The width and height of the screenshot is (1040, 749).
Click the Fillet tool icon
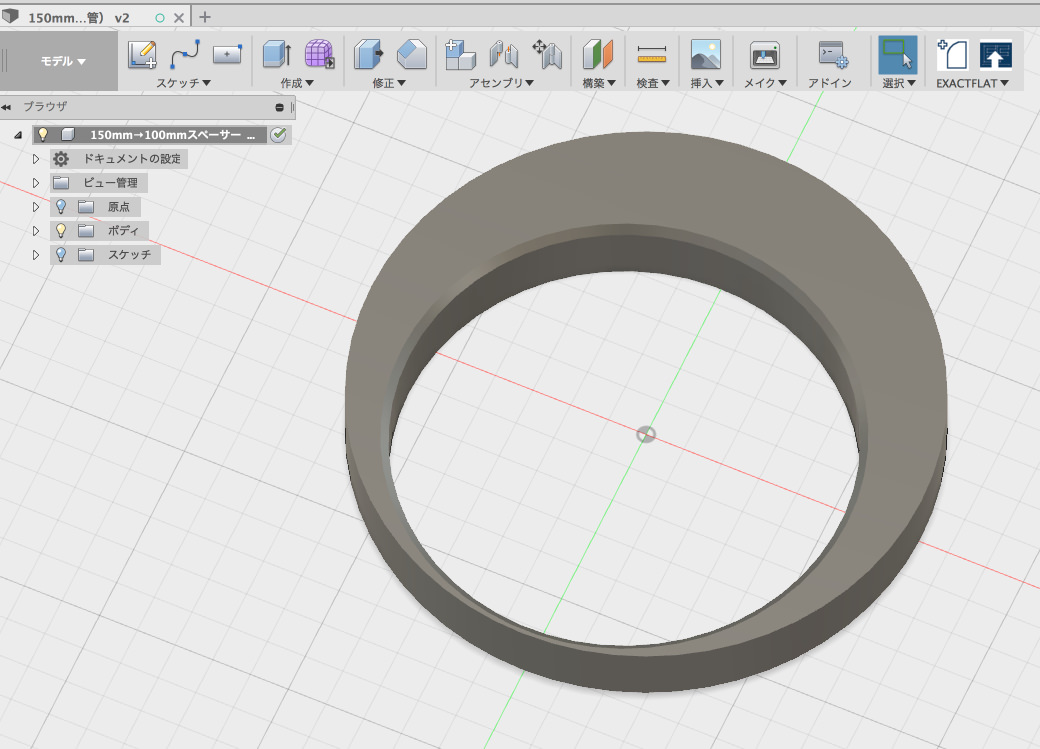(x=411, y=54)
